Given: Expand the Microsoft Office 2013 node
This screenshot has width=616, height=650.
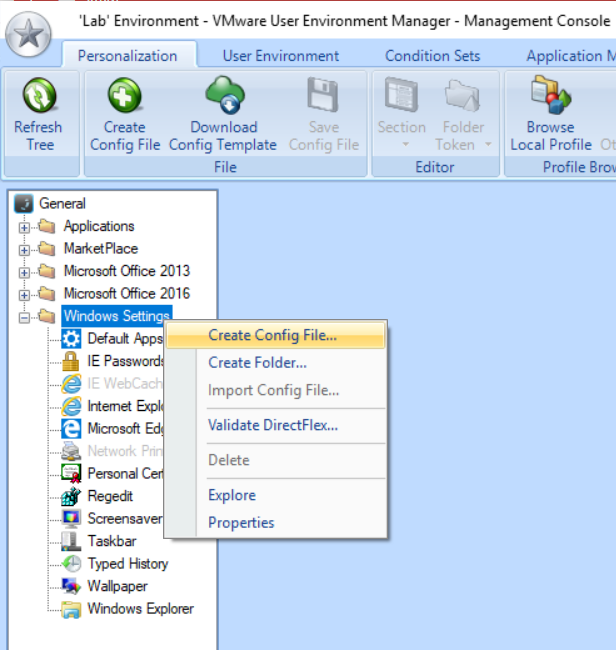Looking at the screenshot, I should click(x=24, y=272).
